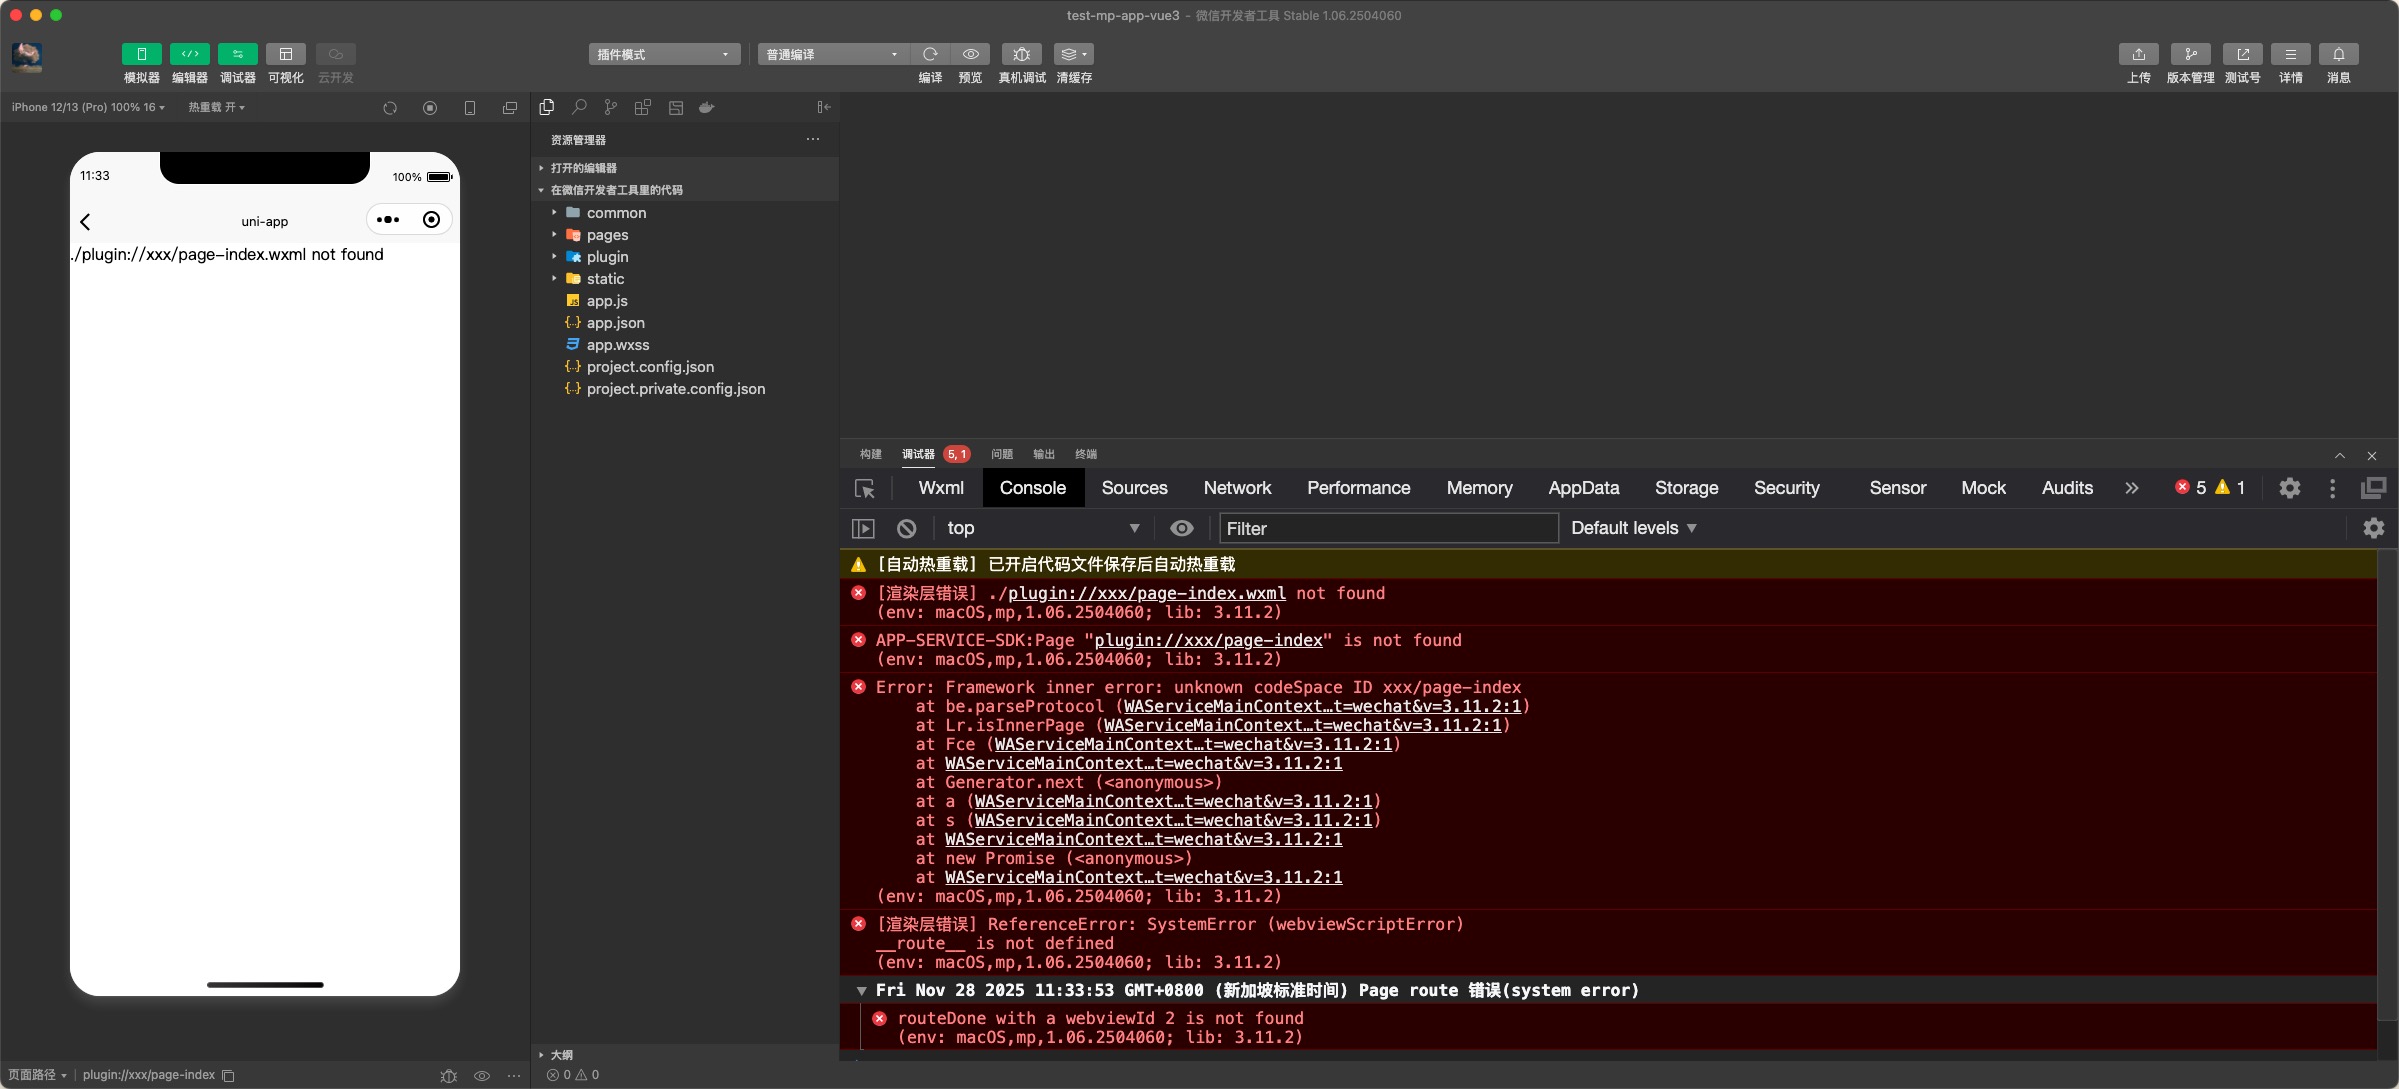Open the DevTools settings gear icon
Screen dimensions: 2399x1089
pyautogui.click(x=2289, y=488)
